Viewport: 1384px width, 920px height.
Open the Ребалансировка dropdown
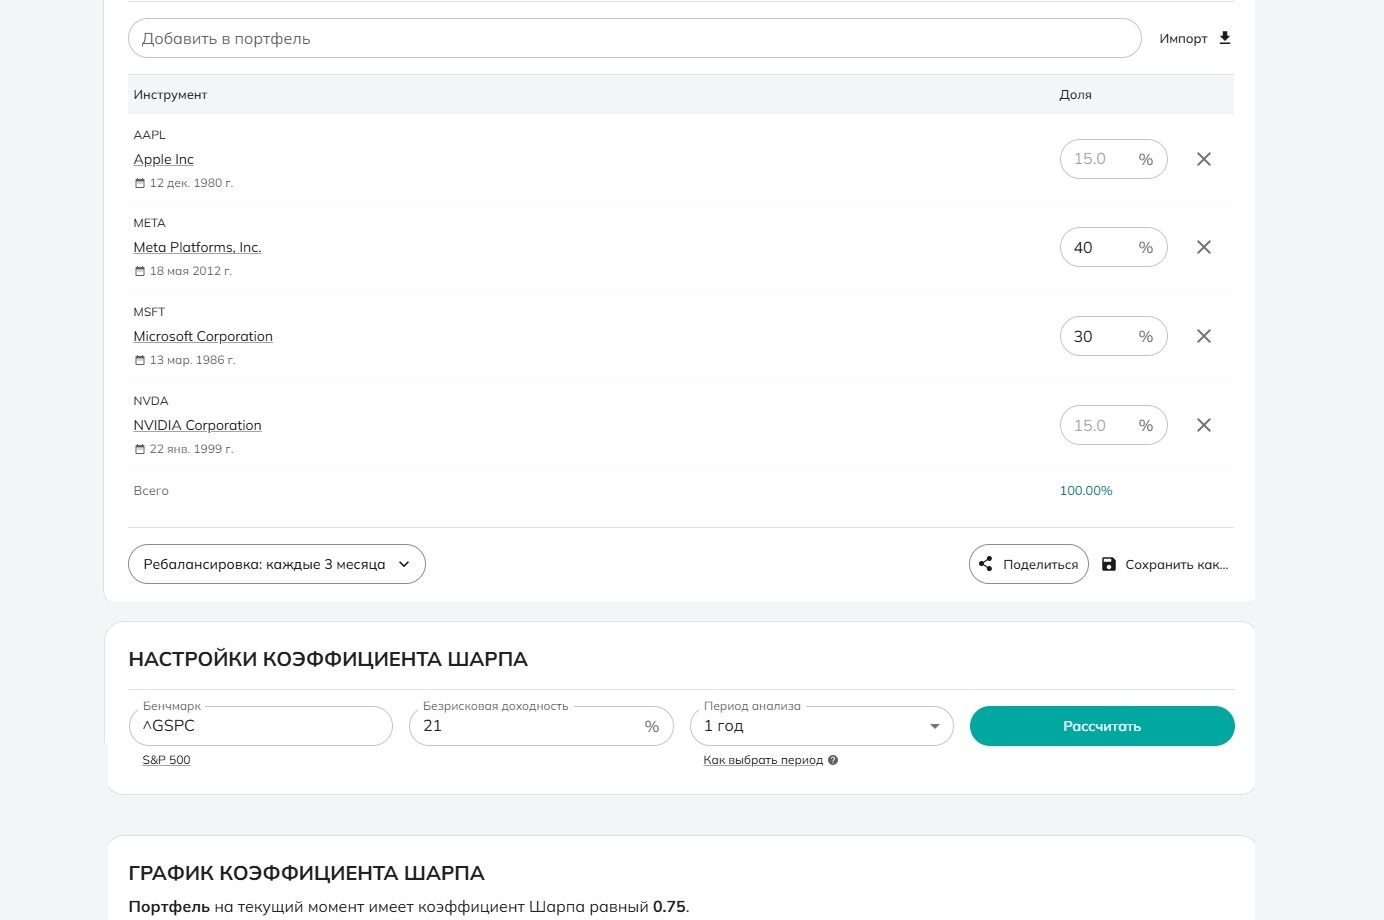coord(277,564)
